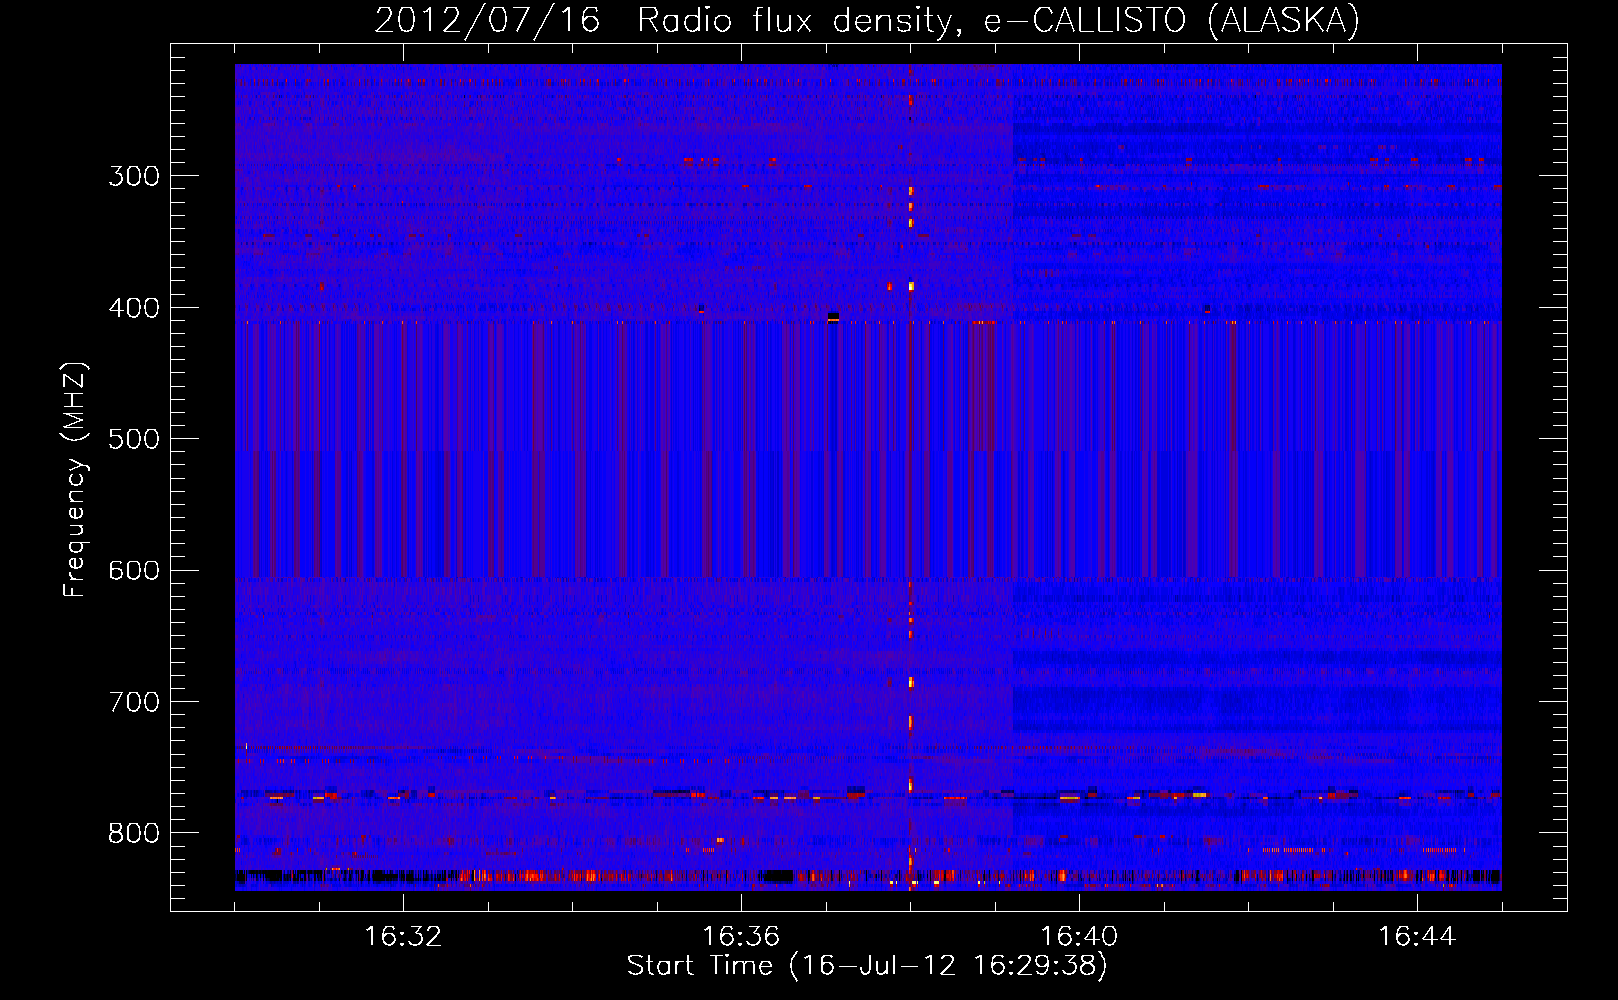The width and height of the screenshot is (1618, 1000).
Task: Click the 16:40 time tick label
Action: coord(1079,937)
